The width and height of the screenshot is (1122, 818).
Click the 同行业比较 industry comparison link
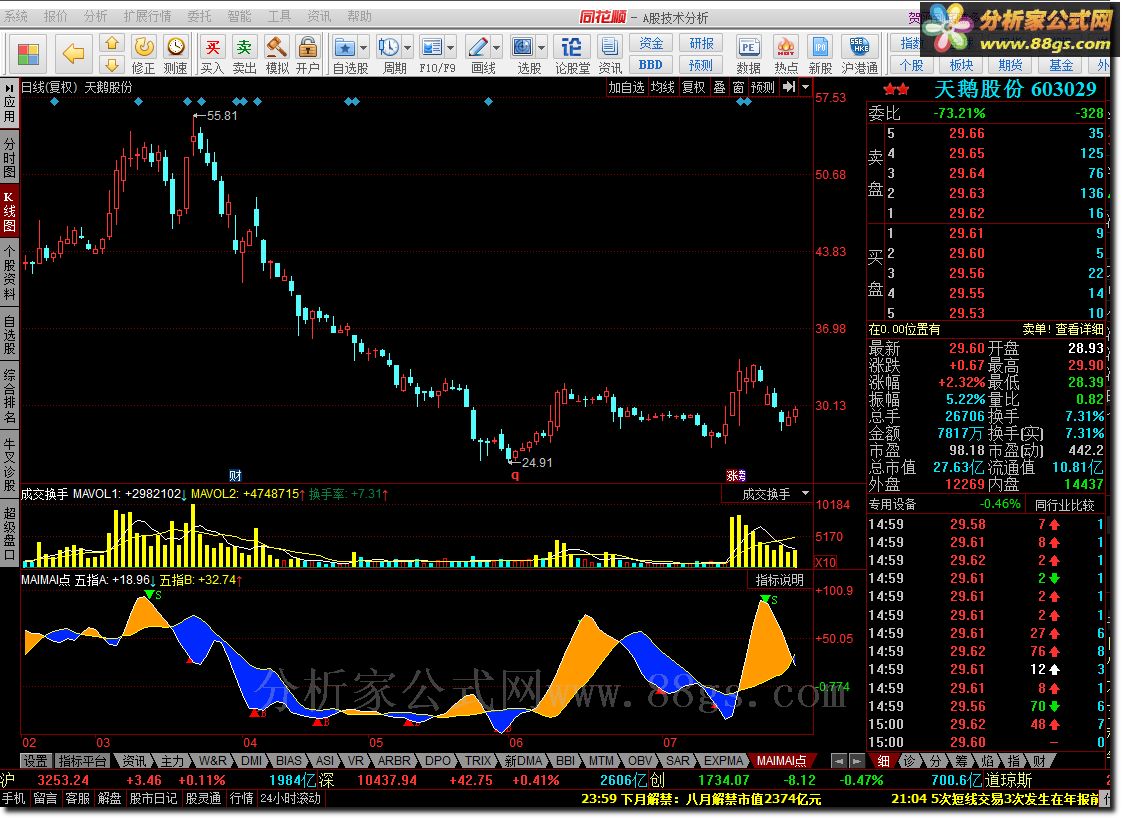coord(1065,505)
